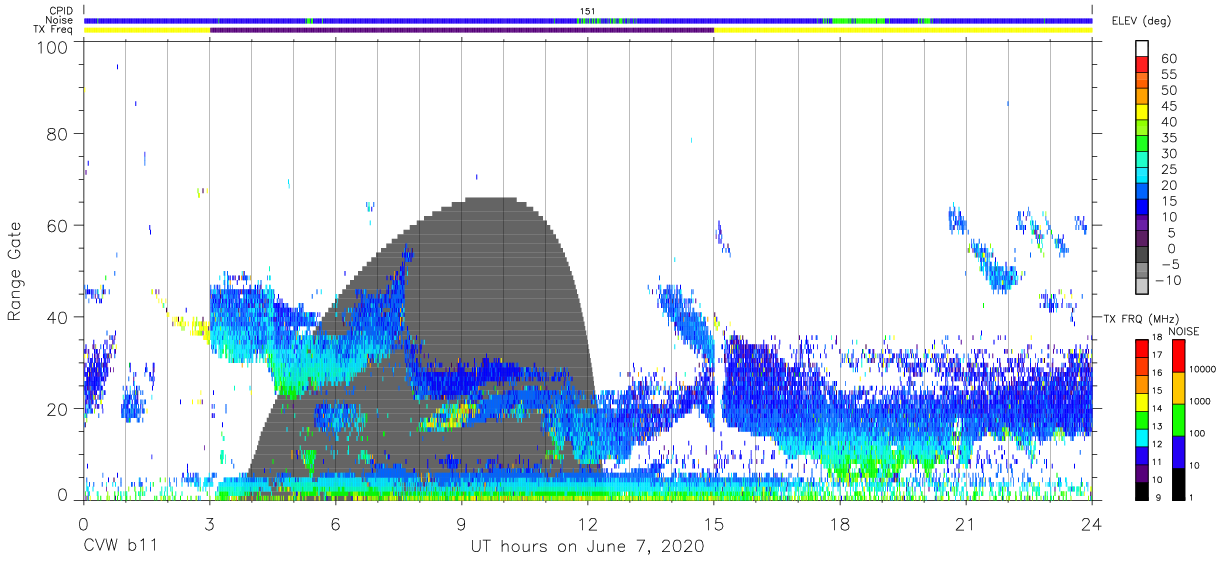Pick the red swatch in ELEV colorbar
The height and width of the screenshot is (567, 1228).
tap(1143, 64)
